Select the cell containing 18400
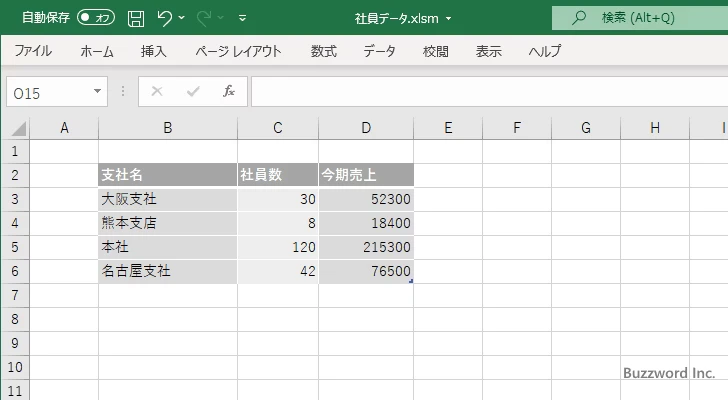Viewport: 728px width, 400px height. point(366,223)
